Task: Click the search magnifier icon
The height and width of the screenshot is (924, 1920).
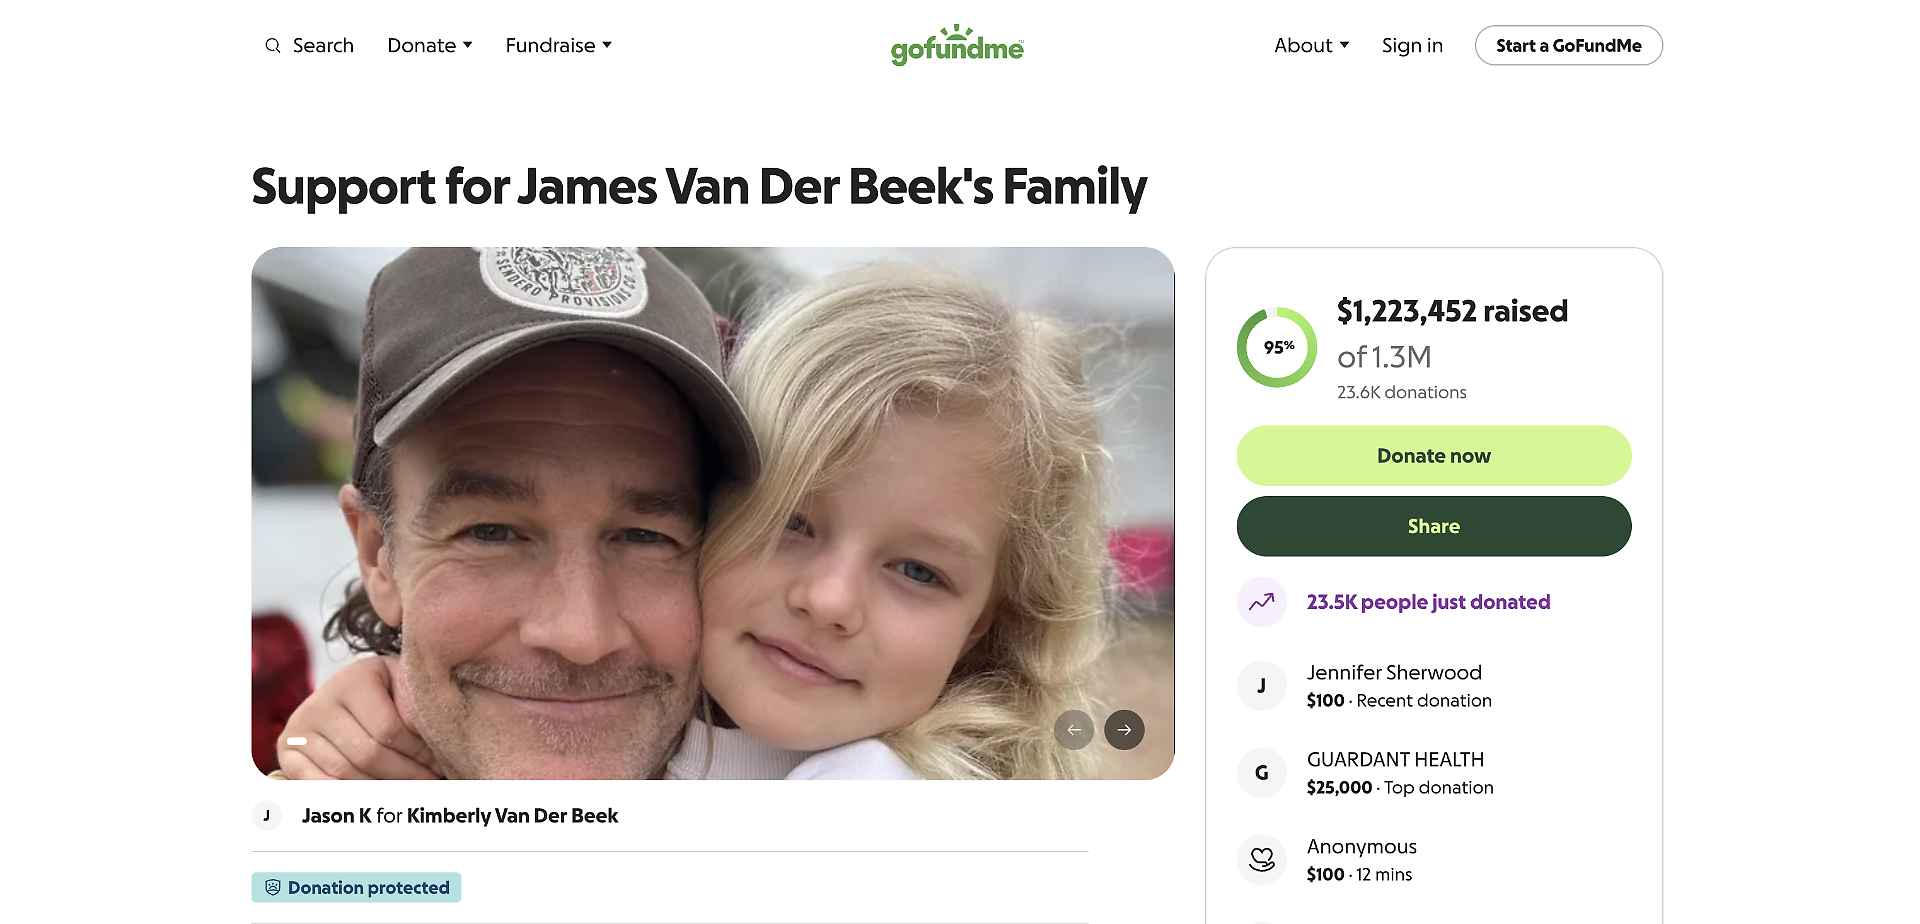Action: point(272,46)
